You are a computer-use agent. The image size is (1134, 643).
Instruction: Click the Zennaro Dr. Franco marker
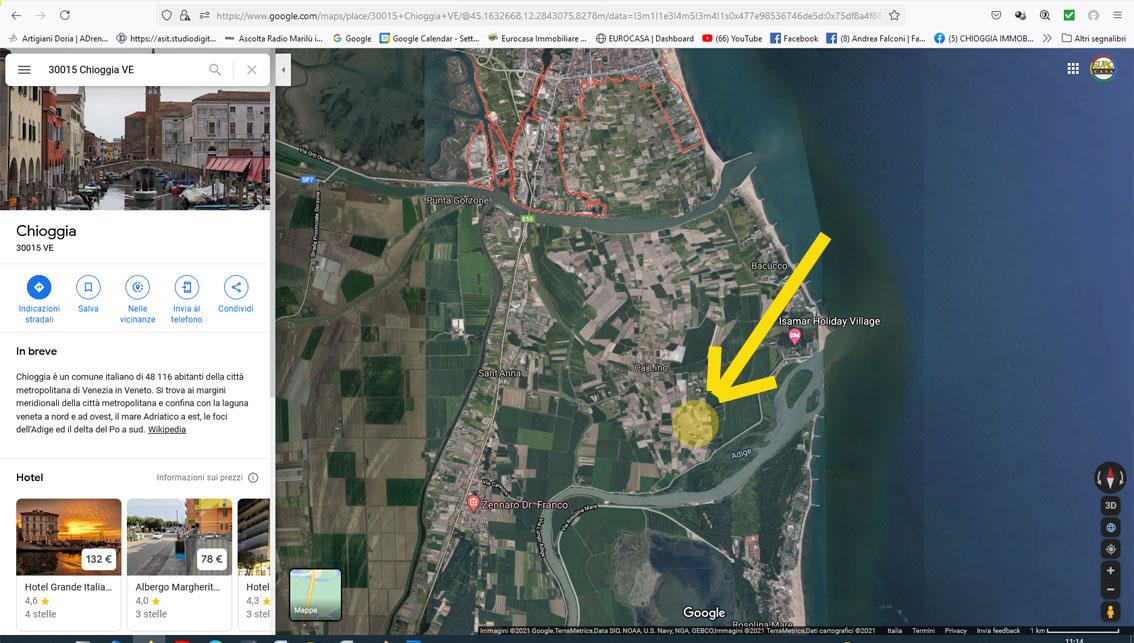click(x=473, y=503)
